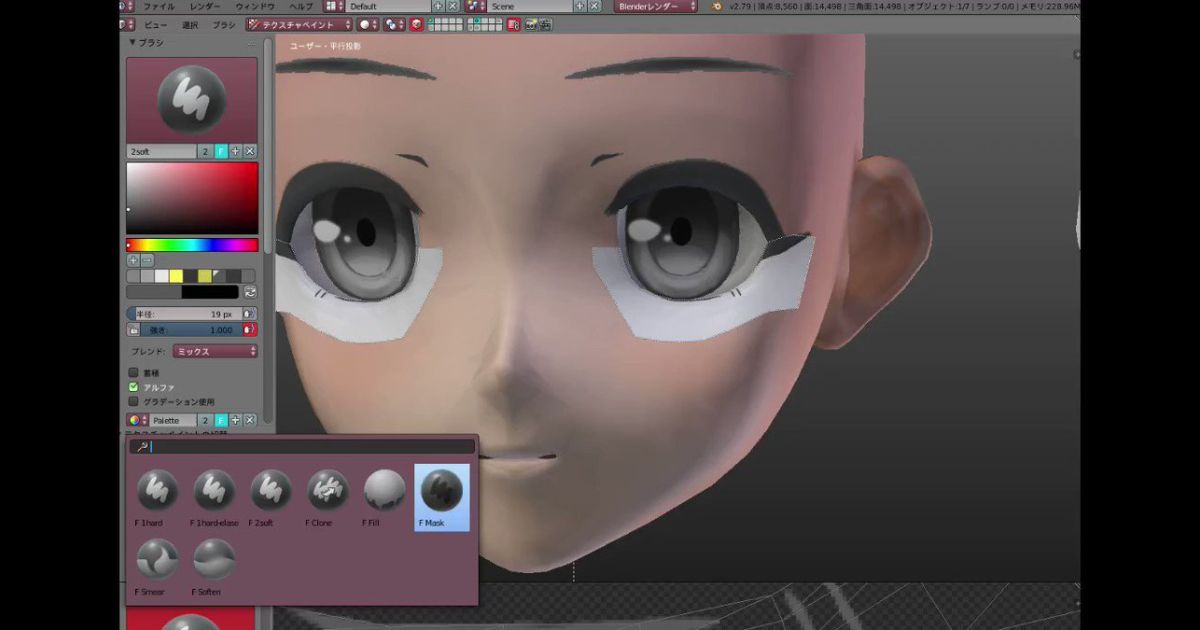The height and width of the screenshot is (630, 1200).
Task: Open the テクスチャペイント mode dropdown
Action: click(x=300, y=25)
